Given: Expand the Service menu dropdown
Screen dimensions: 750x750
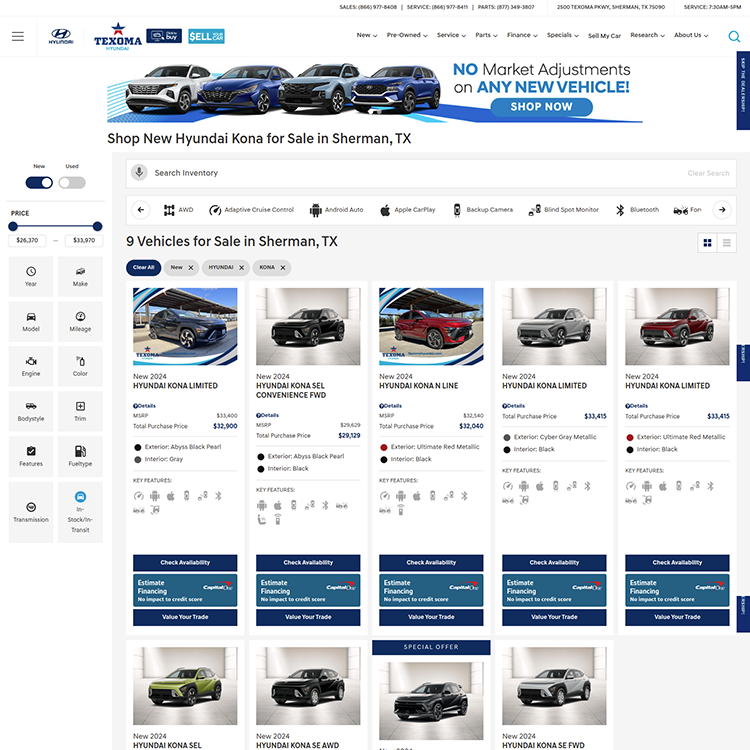Looking at the screenshot, I should pos(451,35).
